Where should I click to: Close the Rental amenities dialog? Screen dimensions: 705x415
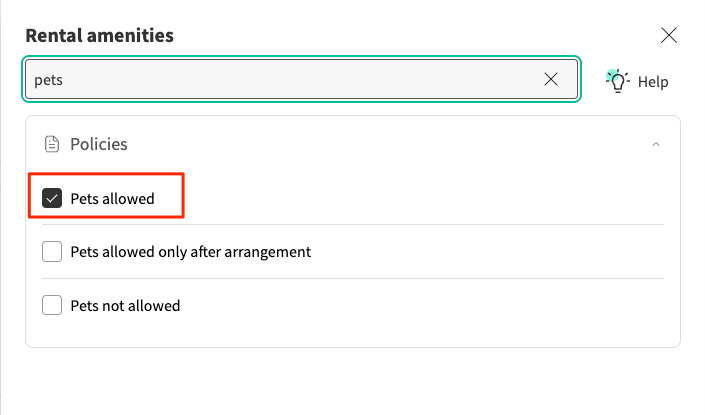[x=669, y=36]
